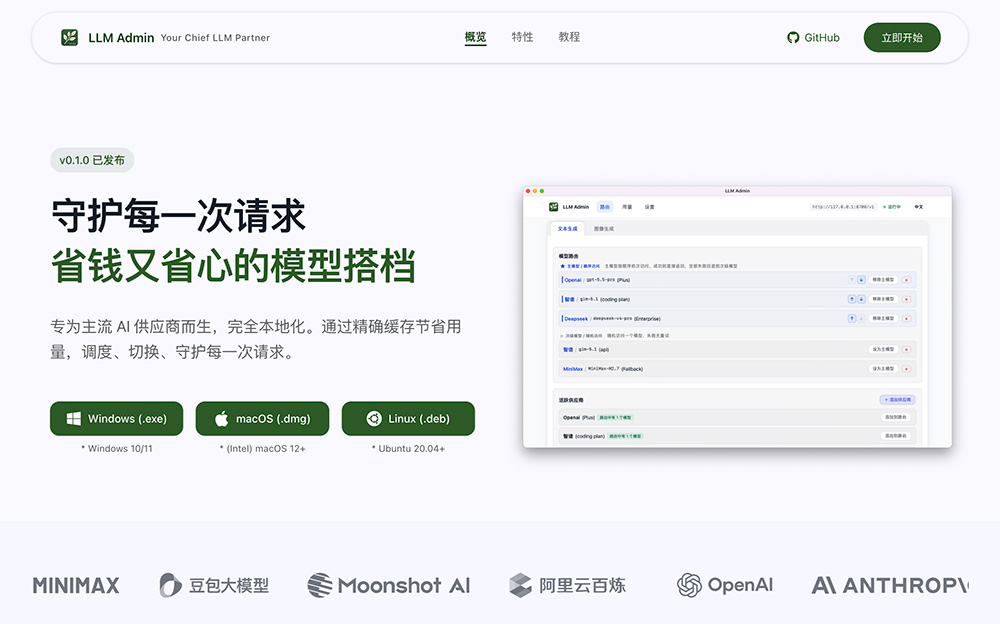Click the OpenAI logo
The height and width of the screenshot is (624, 1000).
pos(724,585)
